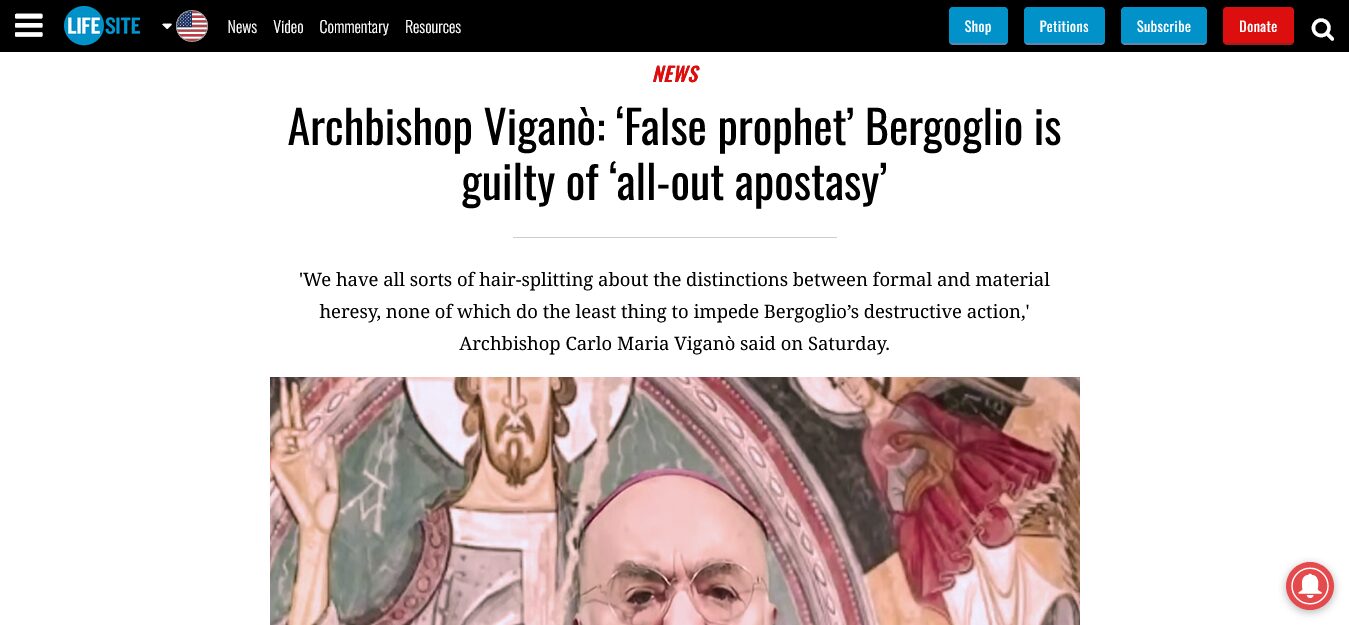Viewport: 1349px width, 625px height.
Task: Click the Shop button
Action: click(x=978, y=26)
